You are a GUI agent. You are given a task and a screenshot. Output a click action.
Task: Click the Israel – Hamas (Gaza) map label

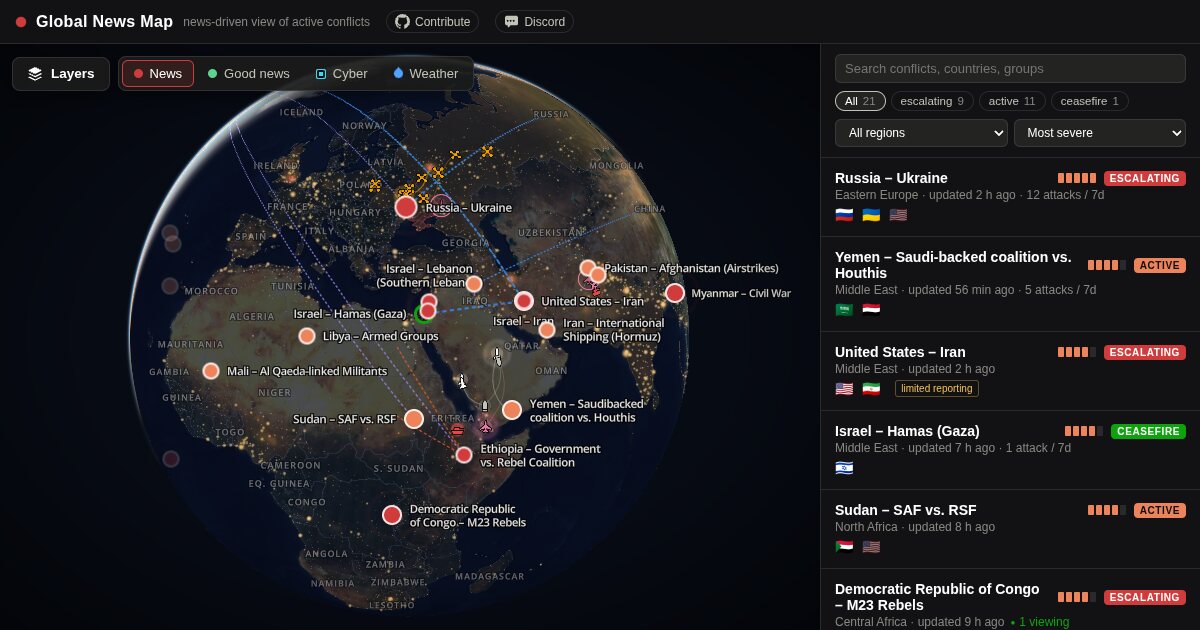point(350,314)
